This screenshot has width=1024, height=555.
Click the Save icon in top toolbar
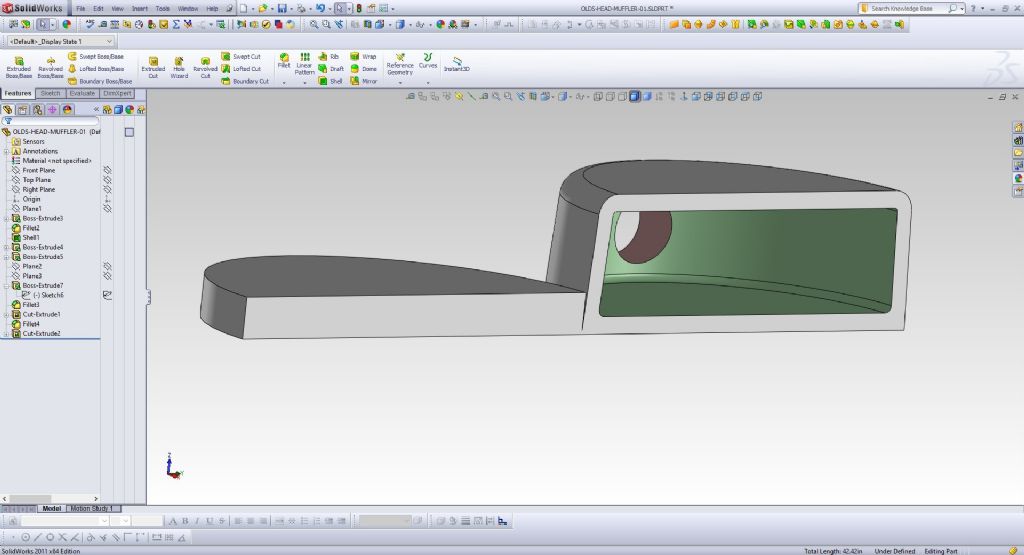pyautogui.click(x=281, y=8)
